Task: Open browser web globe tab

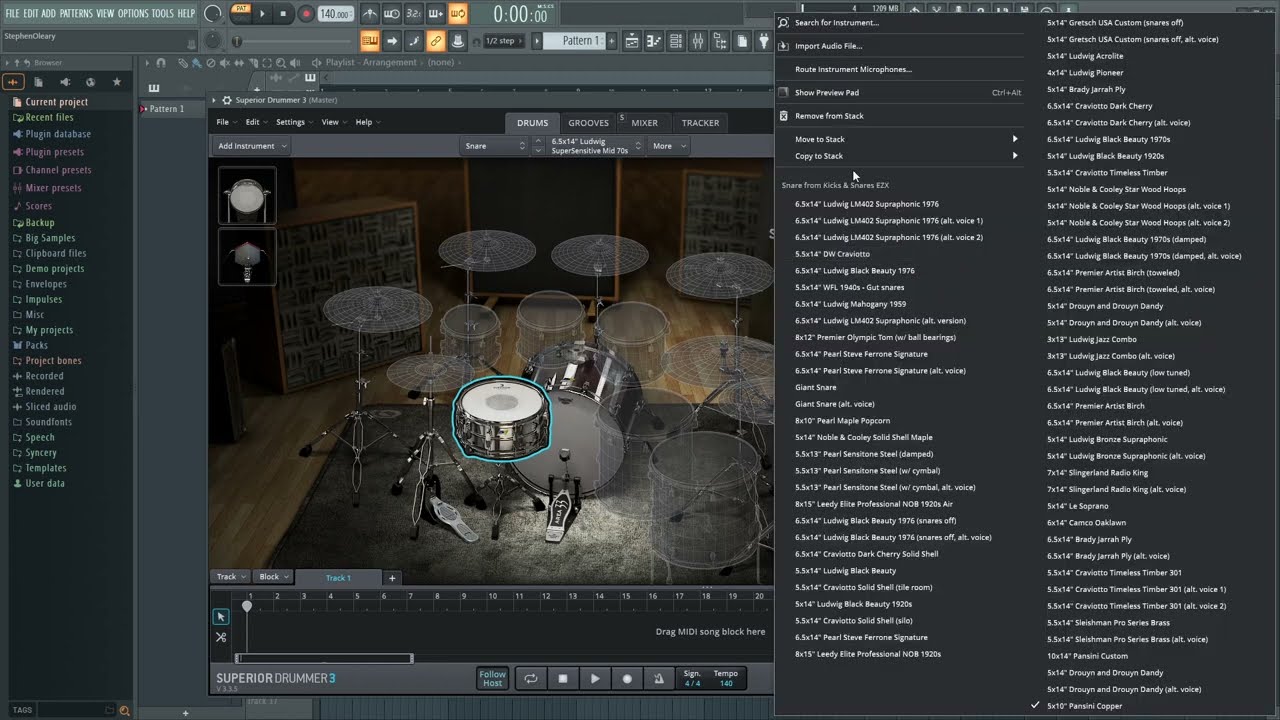Action: [x=91, y=82]
